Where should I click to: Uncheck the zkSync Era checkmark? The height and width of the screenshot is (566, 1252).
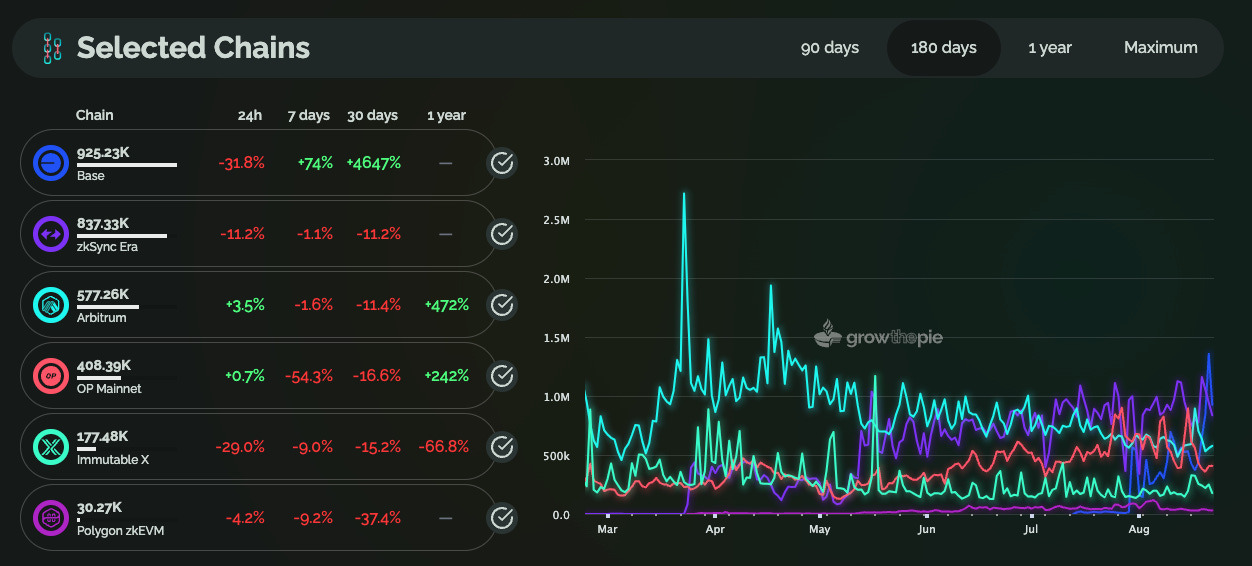coord(502,234)
